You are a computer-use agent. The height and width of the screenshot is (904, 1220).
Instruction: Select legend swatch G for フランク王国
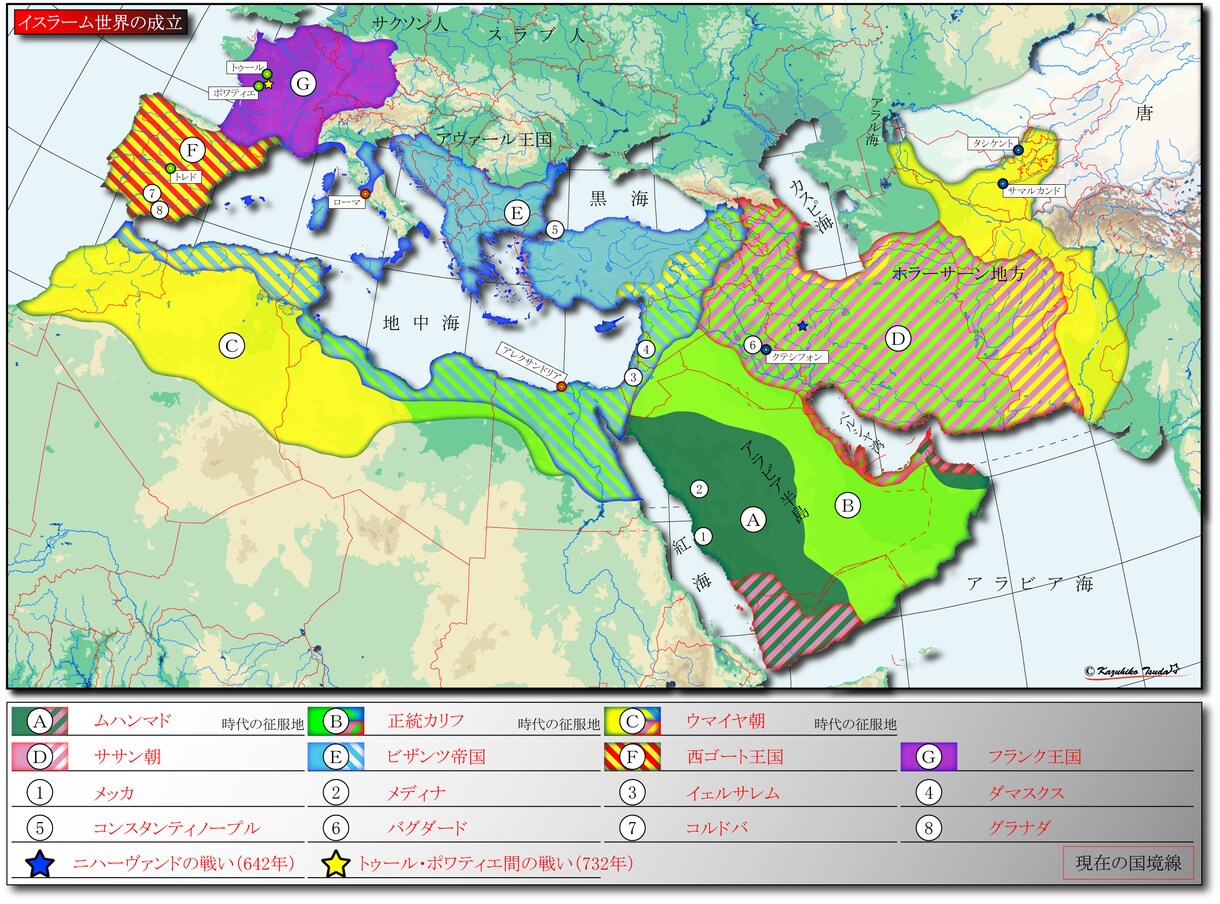click(x=929, y=757)
